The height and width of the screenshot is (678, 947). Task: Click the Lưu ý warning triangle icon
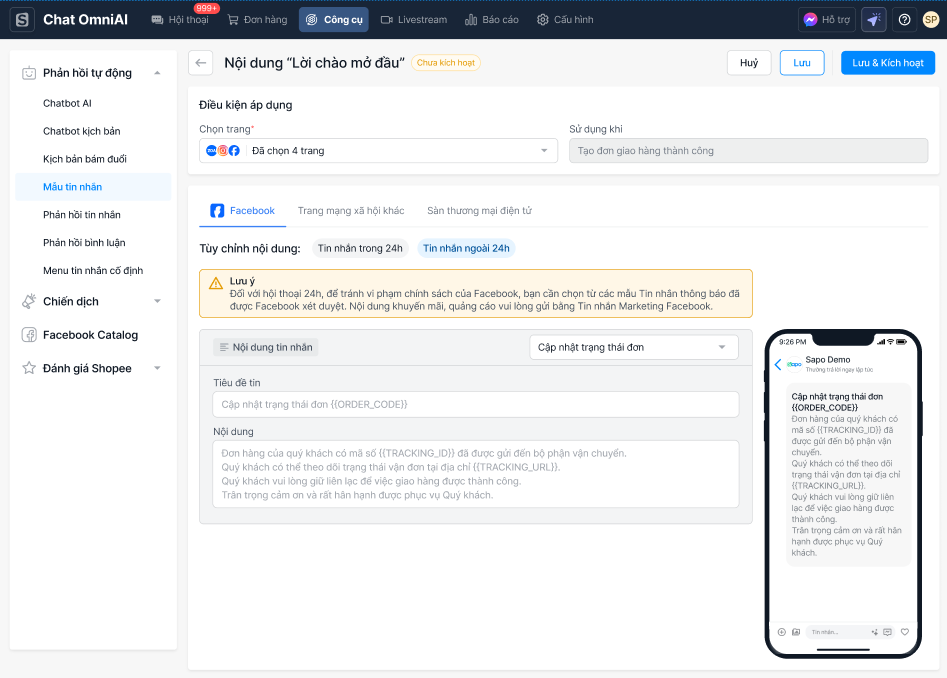216,283
